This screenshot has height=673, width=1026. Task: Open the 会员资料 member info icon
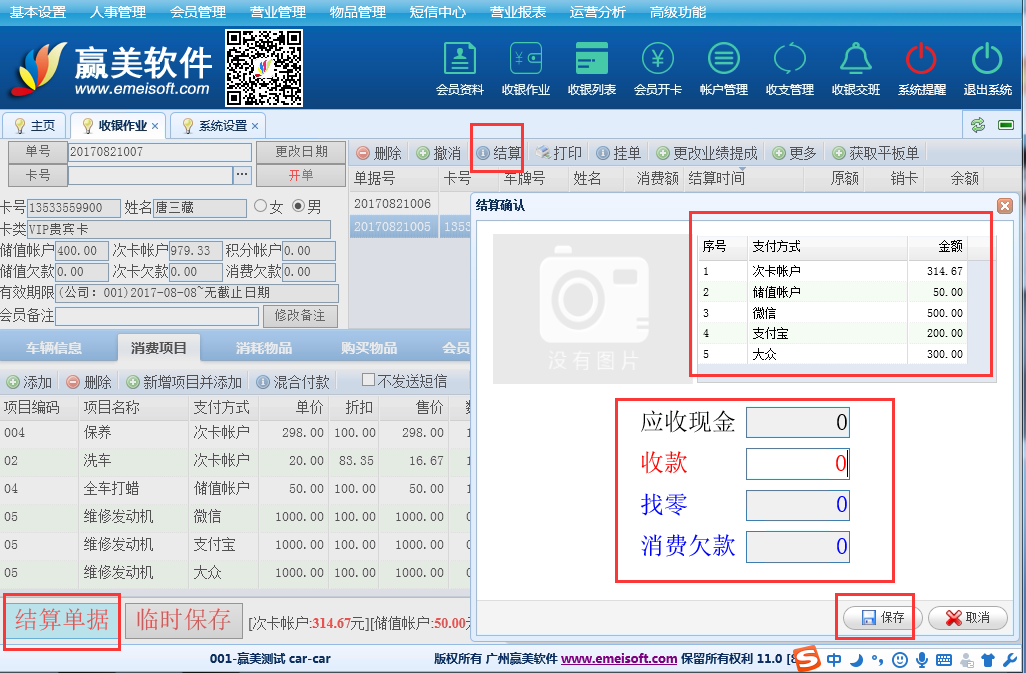tap(460, 68)
